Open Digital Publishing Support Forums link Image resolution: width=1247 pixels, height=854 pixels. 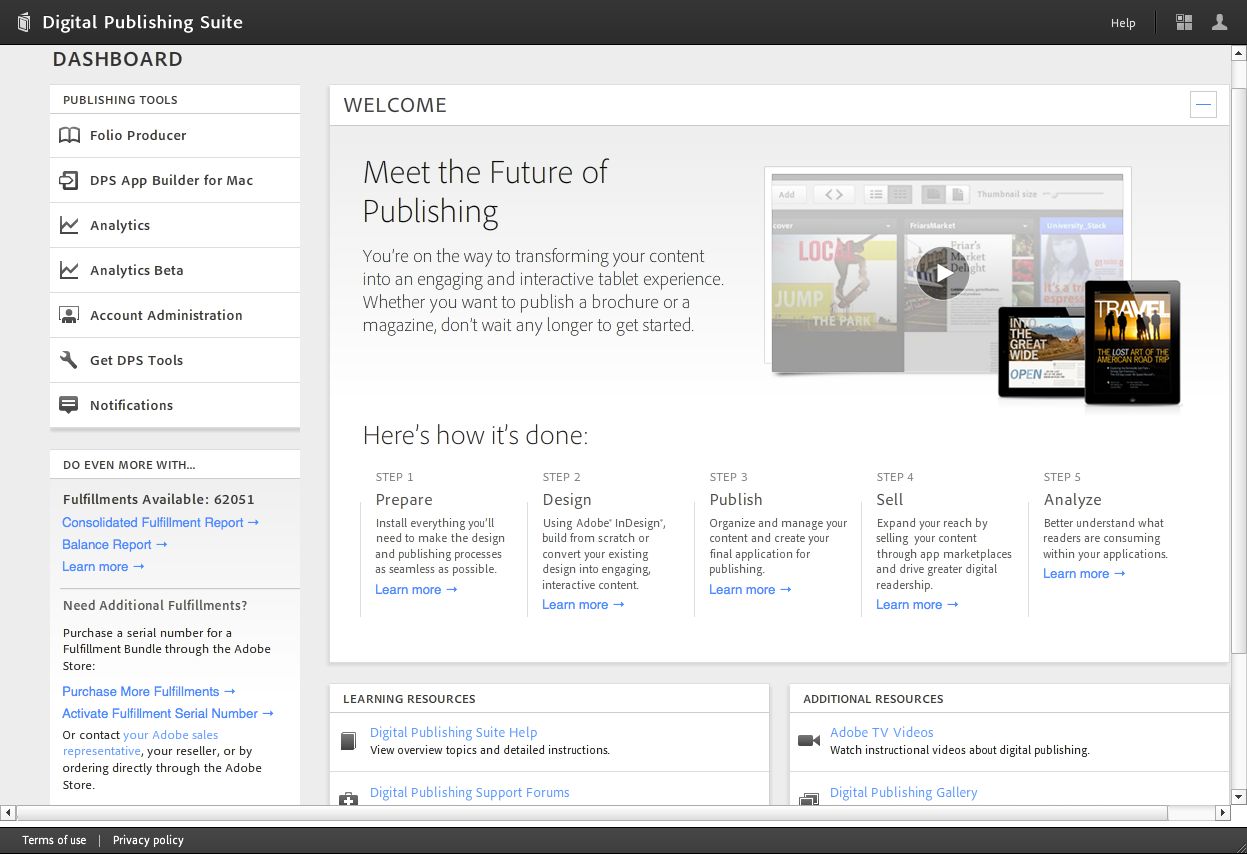click(x=469, y=792)
